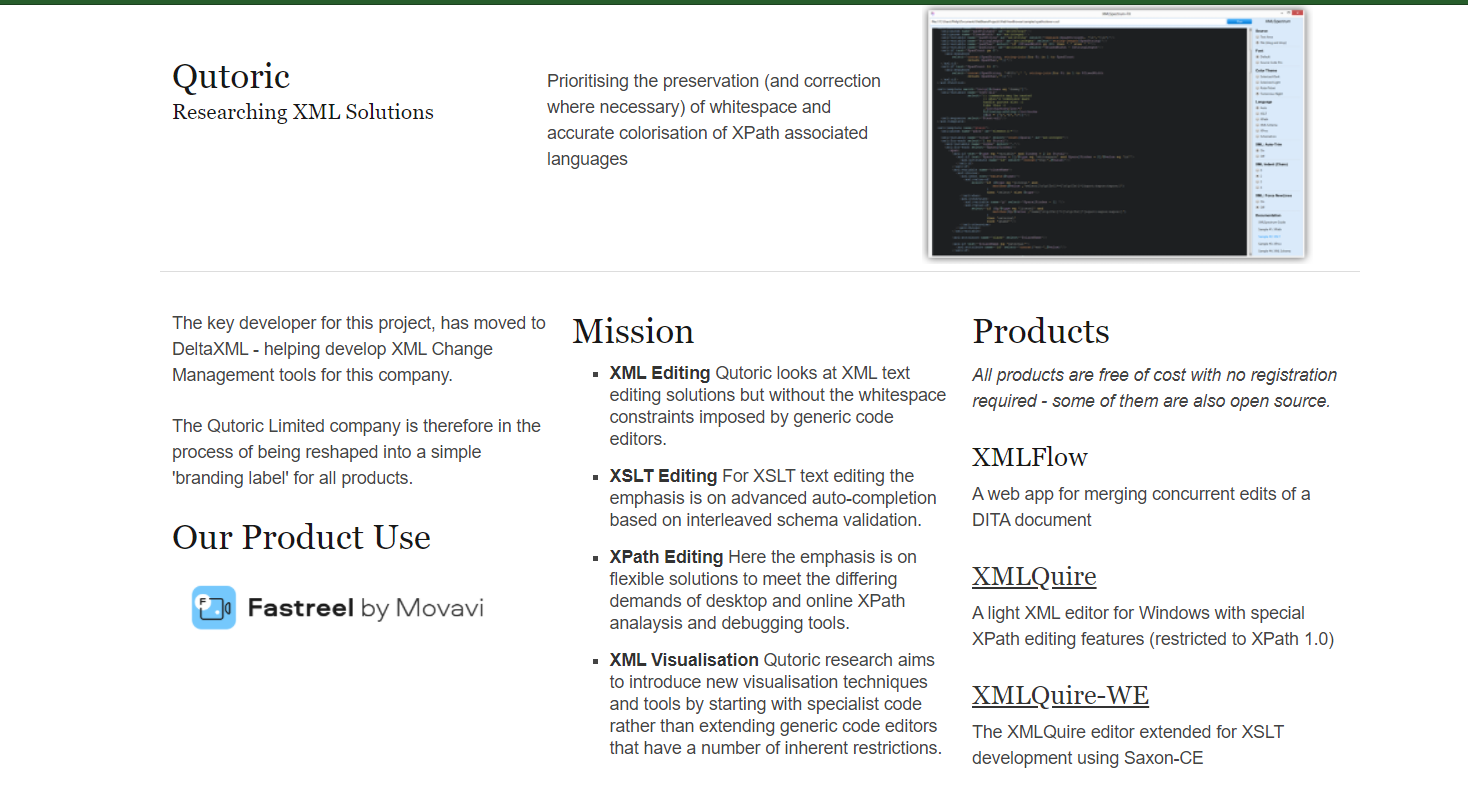Click the XMLSpectrum editor screenshot thumbnail
1468x796 pixels.
[1118, 134]
